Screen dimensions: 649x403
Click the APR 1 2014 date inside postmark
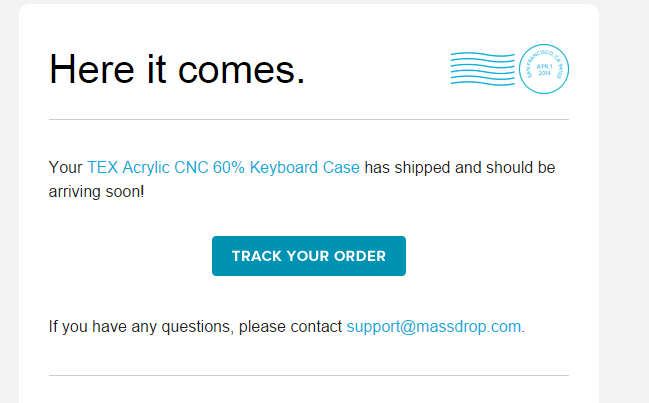point(544,70)
